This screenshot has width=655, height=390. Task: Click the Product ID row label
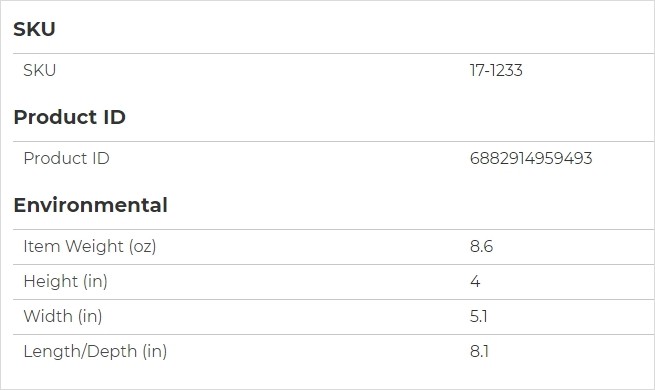click(x=66, y=158)
